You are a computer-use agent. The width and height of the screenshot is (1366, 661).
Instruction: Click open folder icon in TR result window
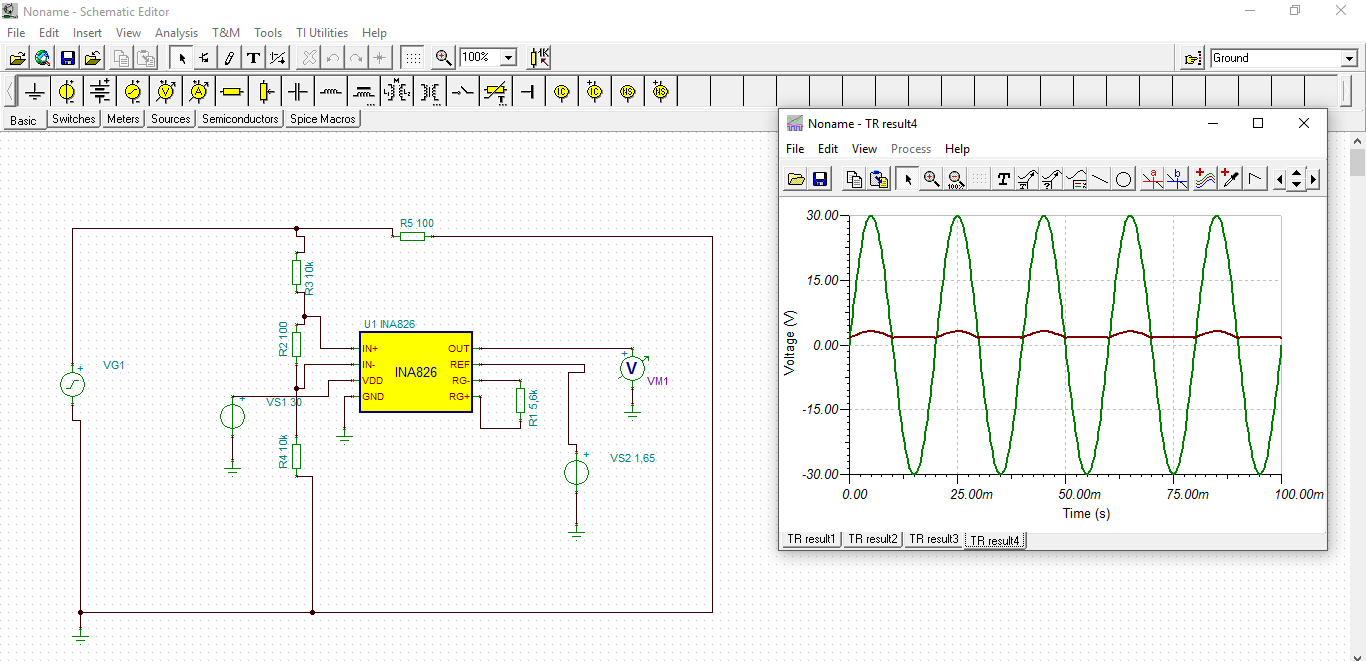(796, 179)
